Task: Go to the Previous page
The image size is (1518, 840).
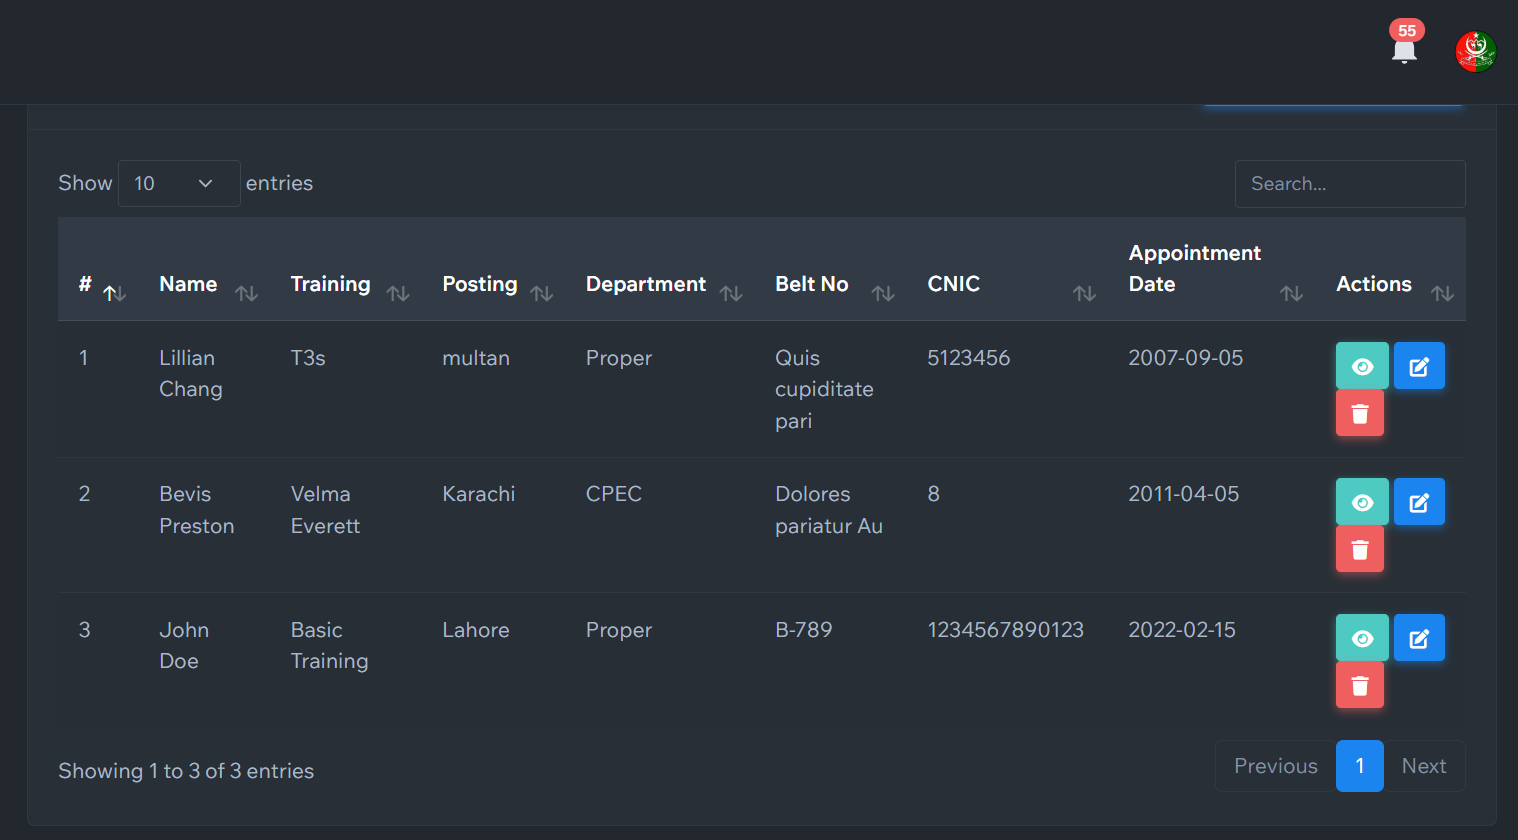Action: click(x=1275, y=766)
